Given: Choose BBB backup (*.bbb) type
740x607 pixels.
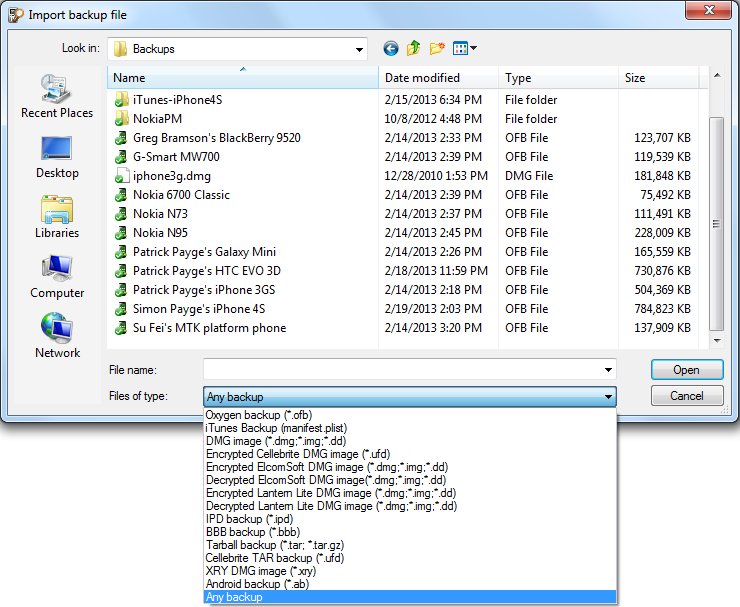Looking at the screenshot, I should [410, 532].
